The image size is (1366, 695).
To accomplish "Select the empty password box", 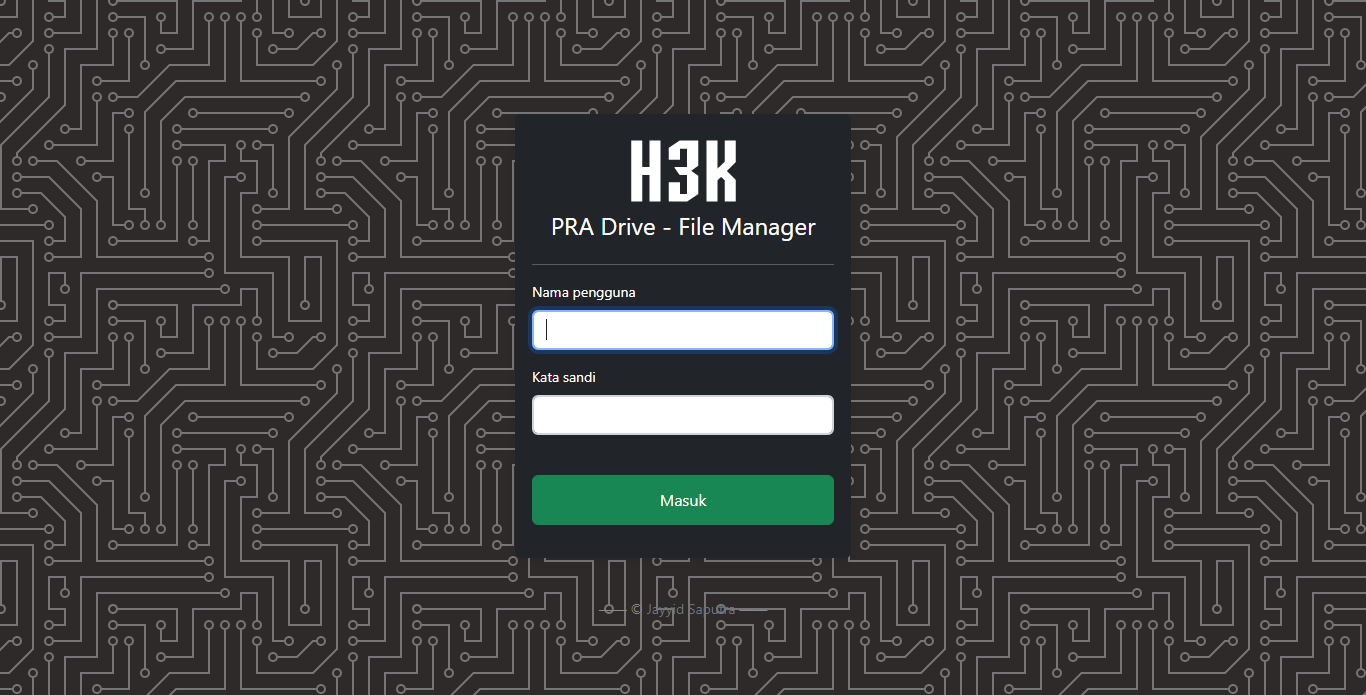I will click(683, 415).
